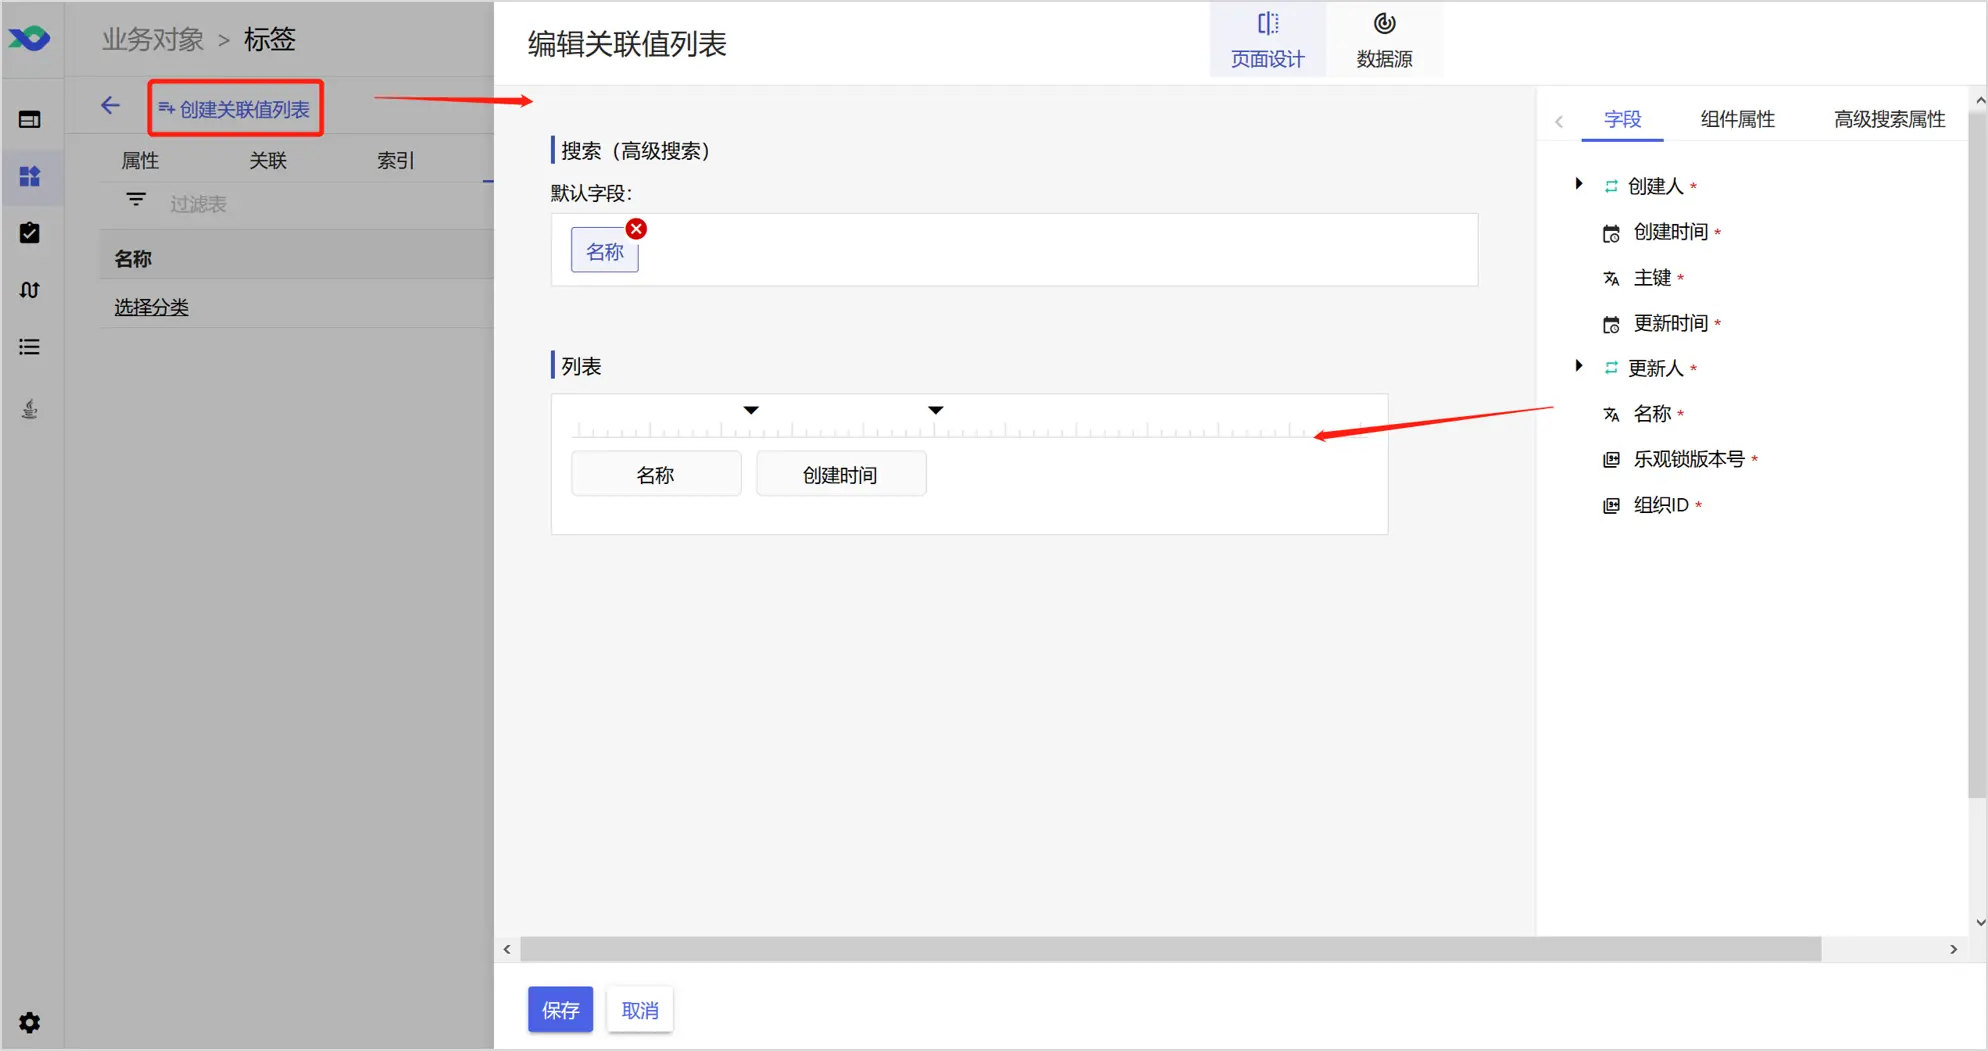Switch to the 高级搜索属性 tab
The image size is (1988, 1051).
pos(1889,119)
